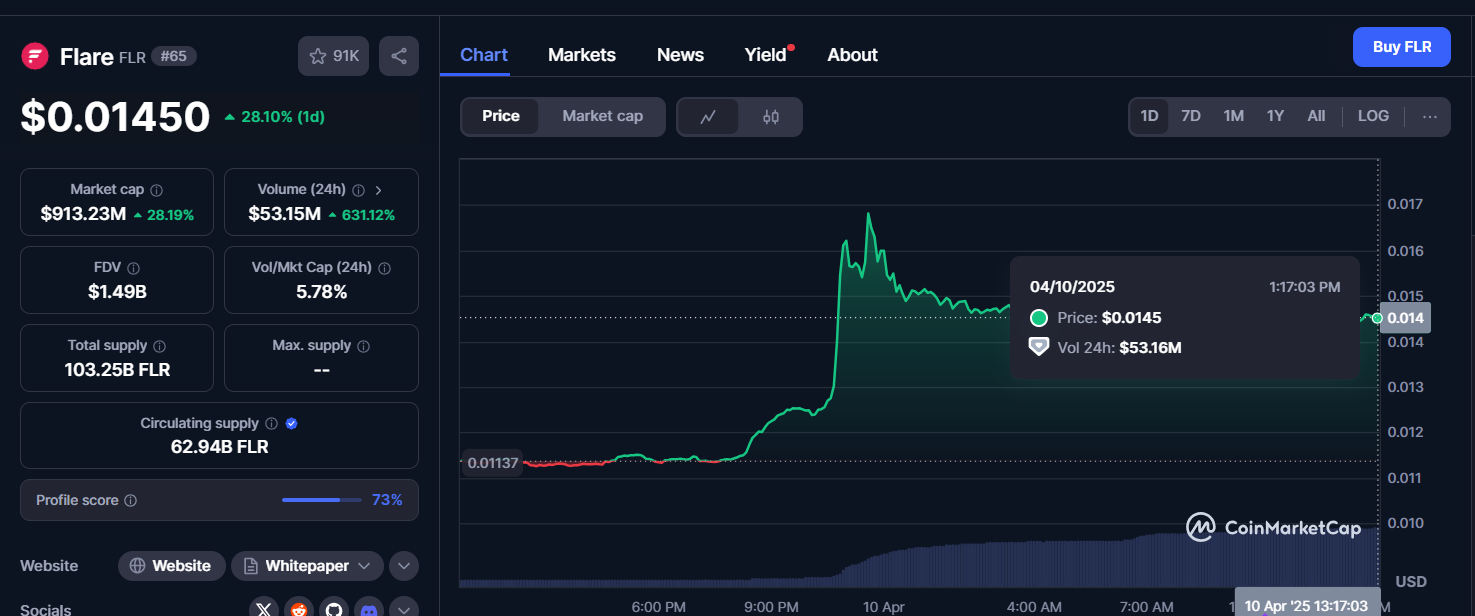Click the 5.78% Vol/Mkt Cap value
The image size is (1475, 616).
click(321, 292)
